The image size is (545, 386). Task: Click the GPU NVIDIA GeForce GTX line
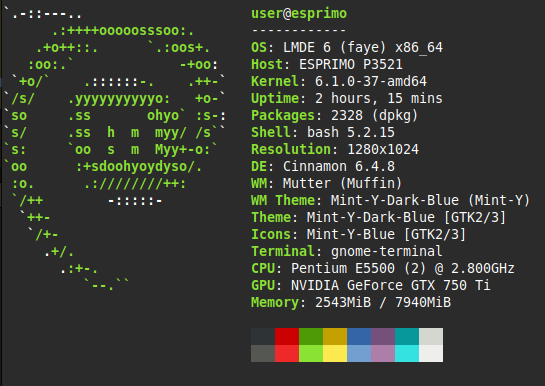click(x=371, y=285)
